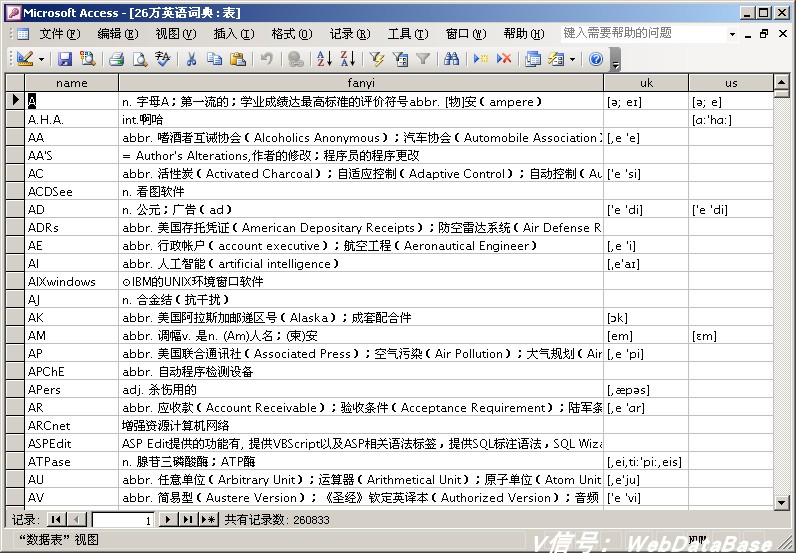Image resolution: width=796 pixels, height=553 pixels.
Task: Click the New Record toolbar icon
Action: tap(480, 59)
